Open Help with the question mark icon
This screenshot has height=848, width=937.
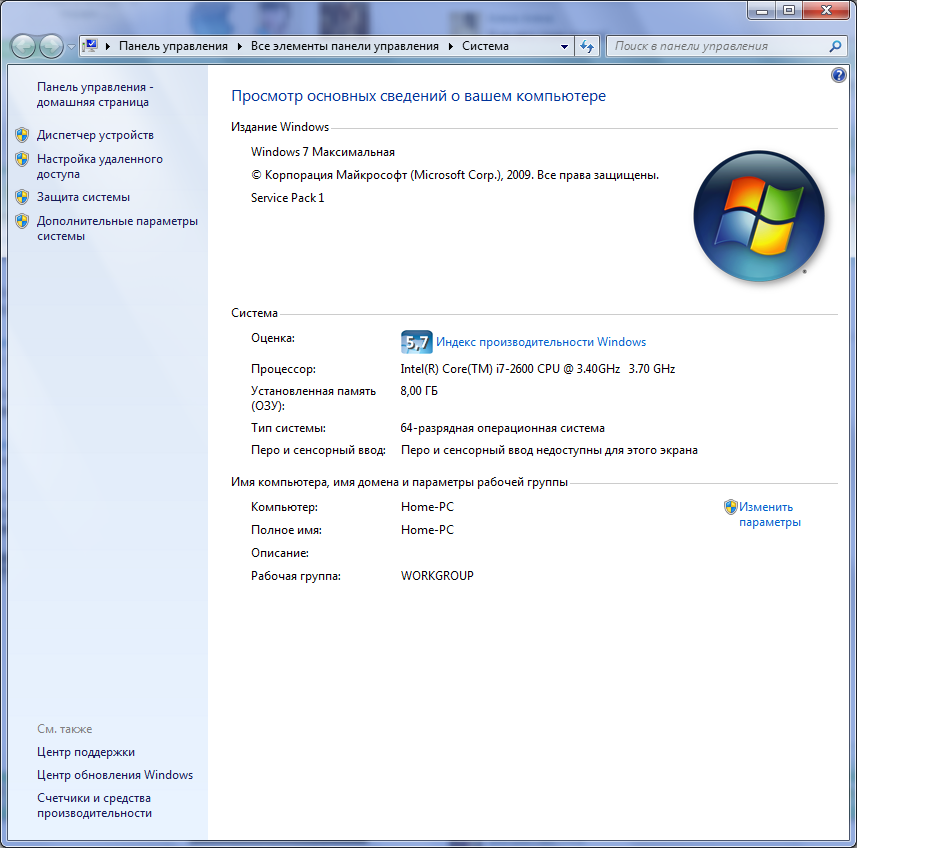[838, 75]
